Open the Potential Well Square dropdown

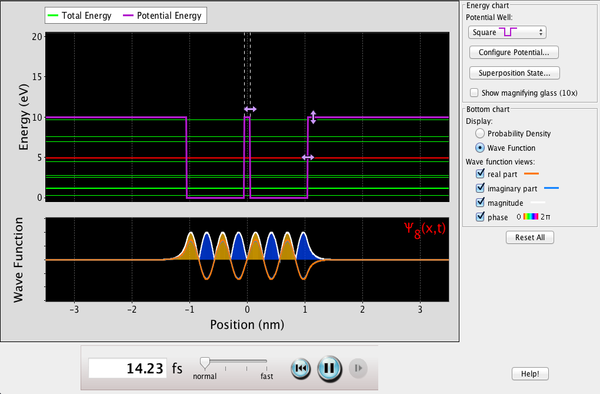[507, 32]
